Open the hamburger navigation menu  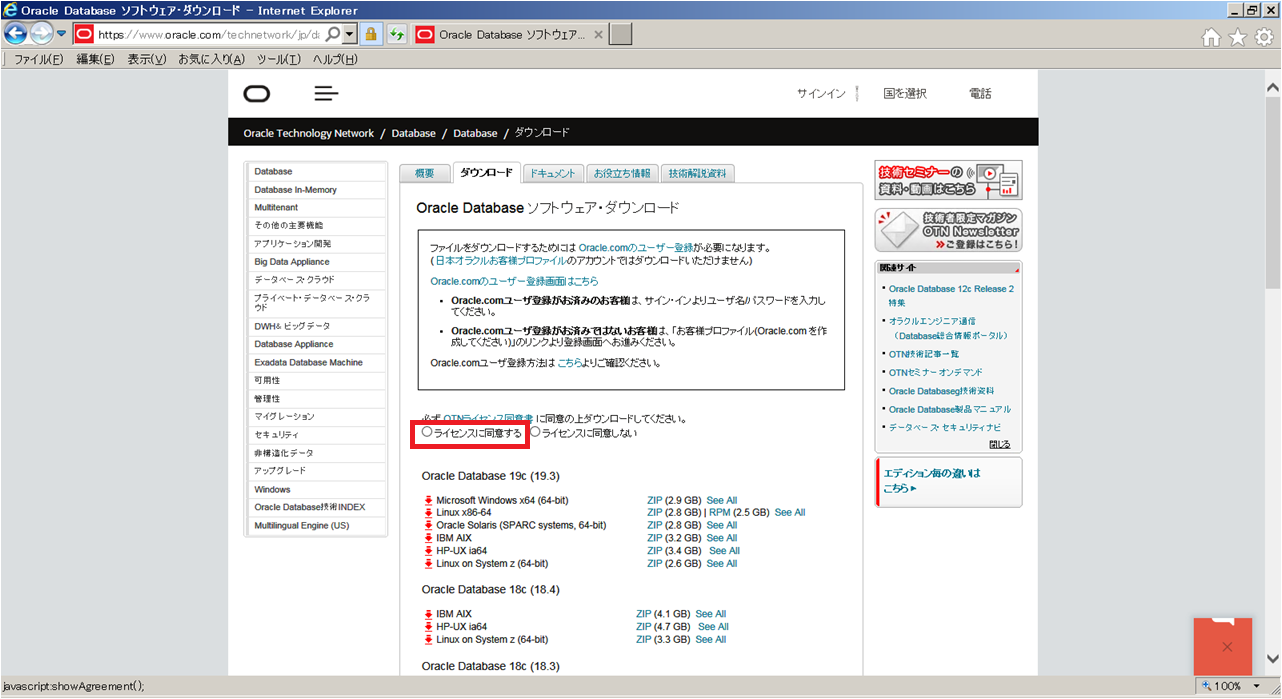pos(326,93)
